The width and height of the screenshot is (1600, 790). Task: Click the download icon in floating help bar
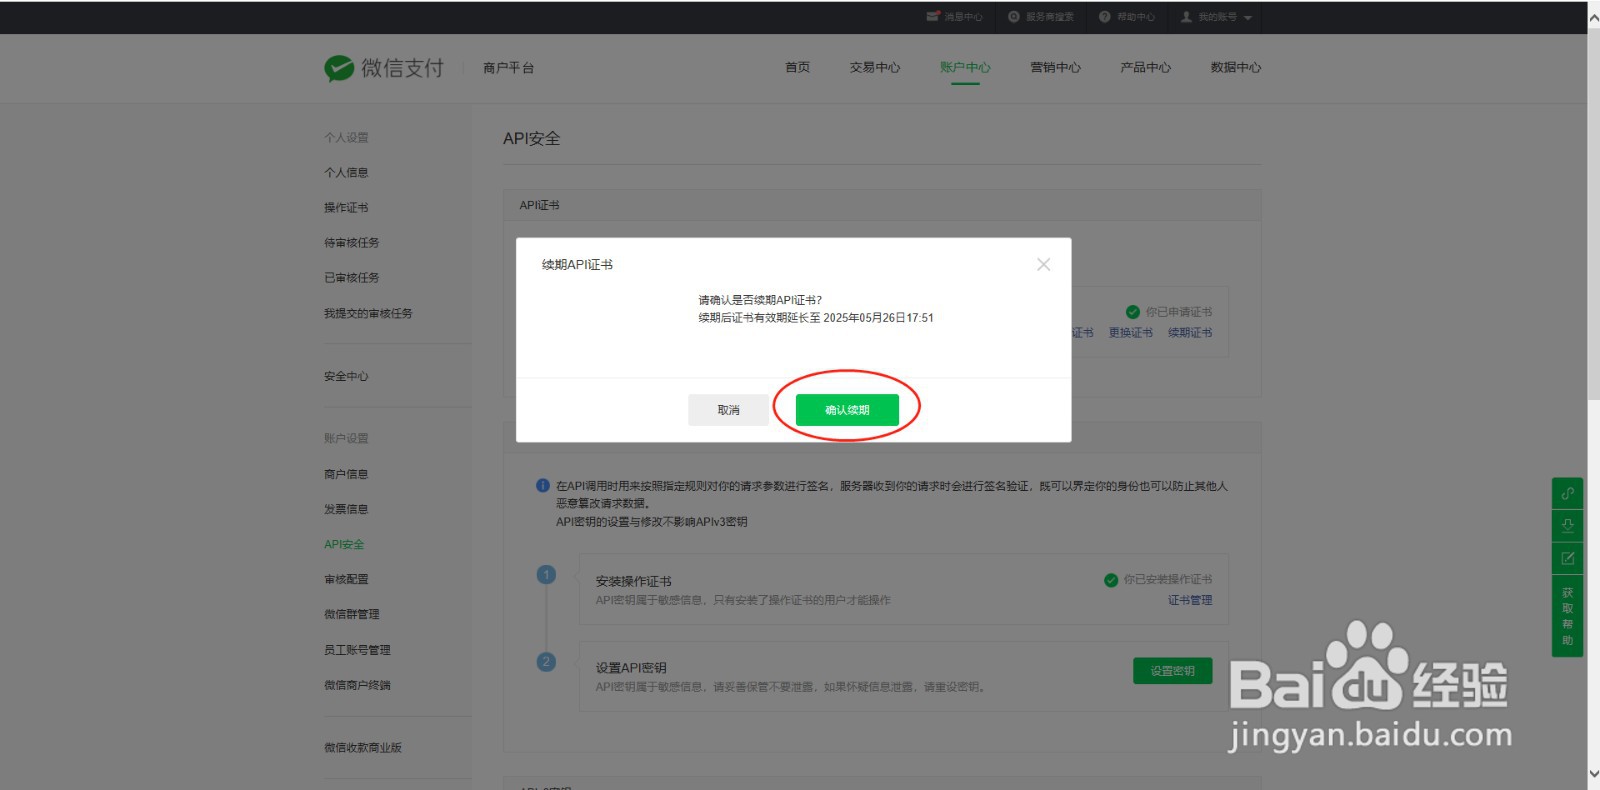[x=1567, y=525]
